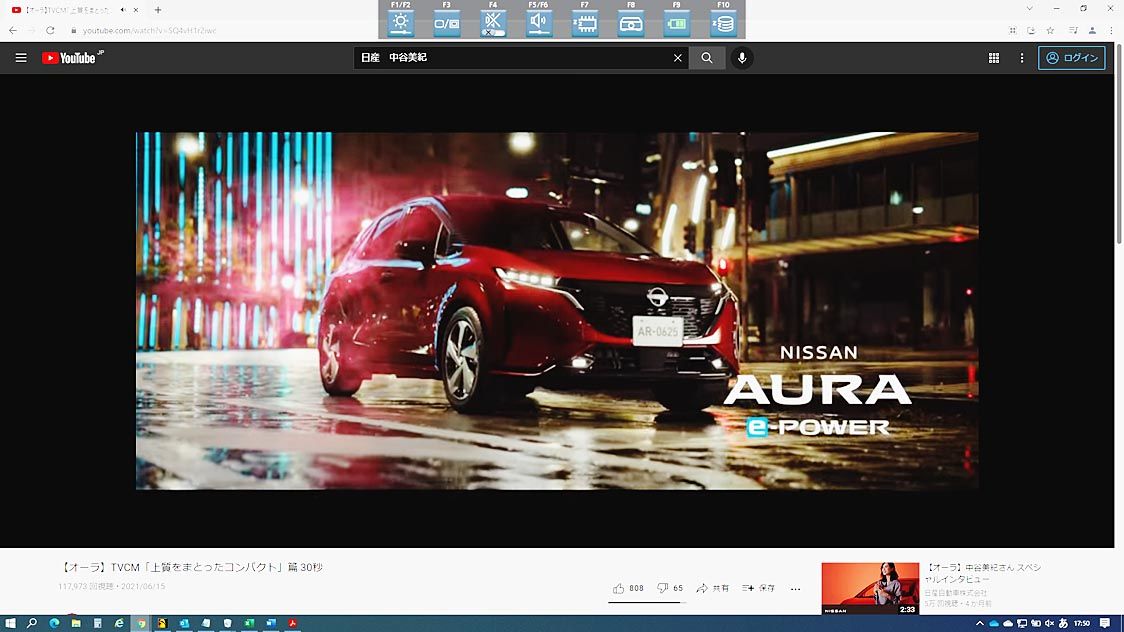This screenshot has width=1124, height=632.
Task: Click the ログイン sign-in button
Action: [1071, 58]
